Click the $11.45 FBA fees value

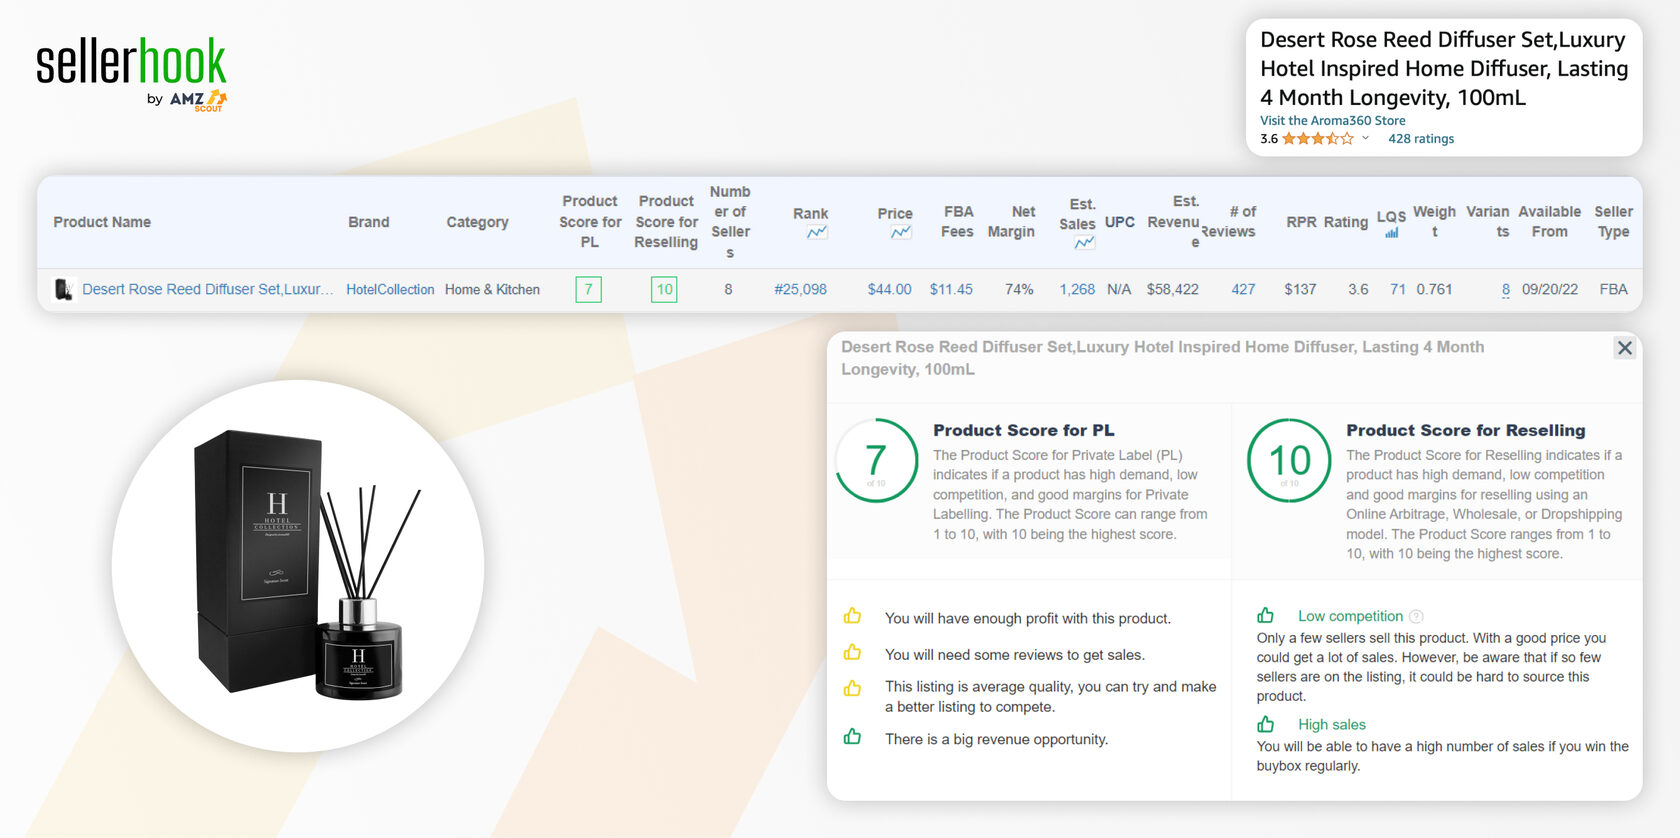coord(951,289)
